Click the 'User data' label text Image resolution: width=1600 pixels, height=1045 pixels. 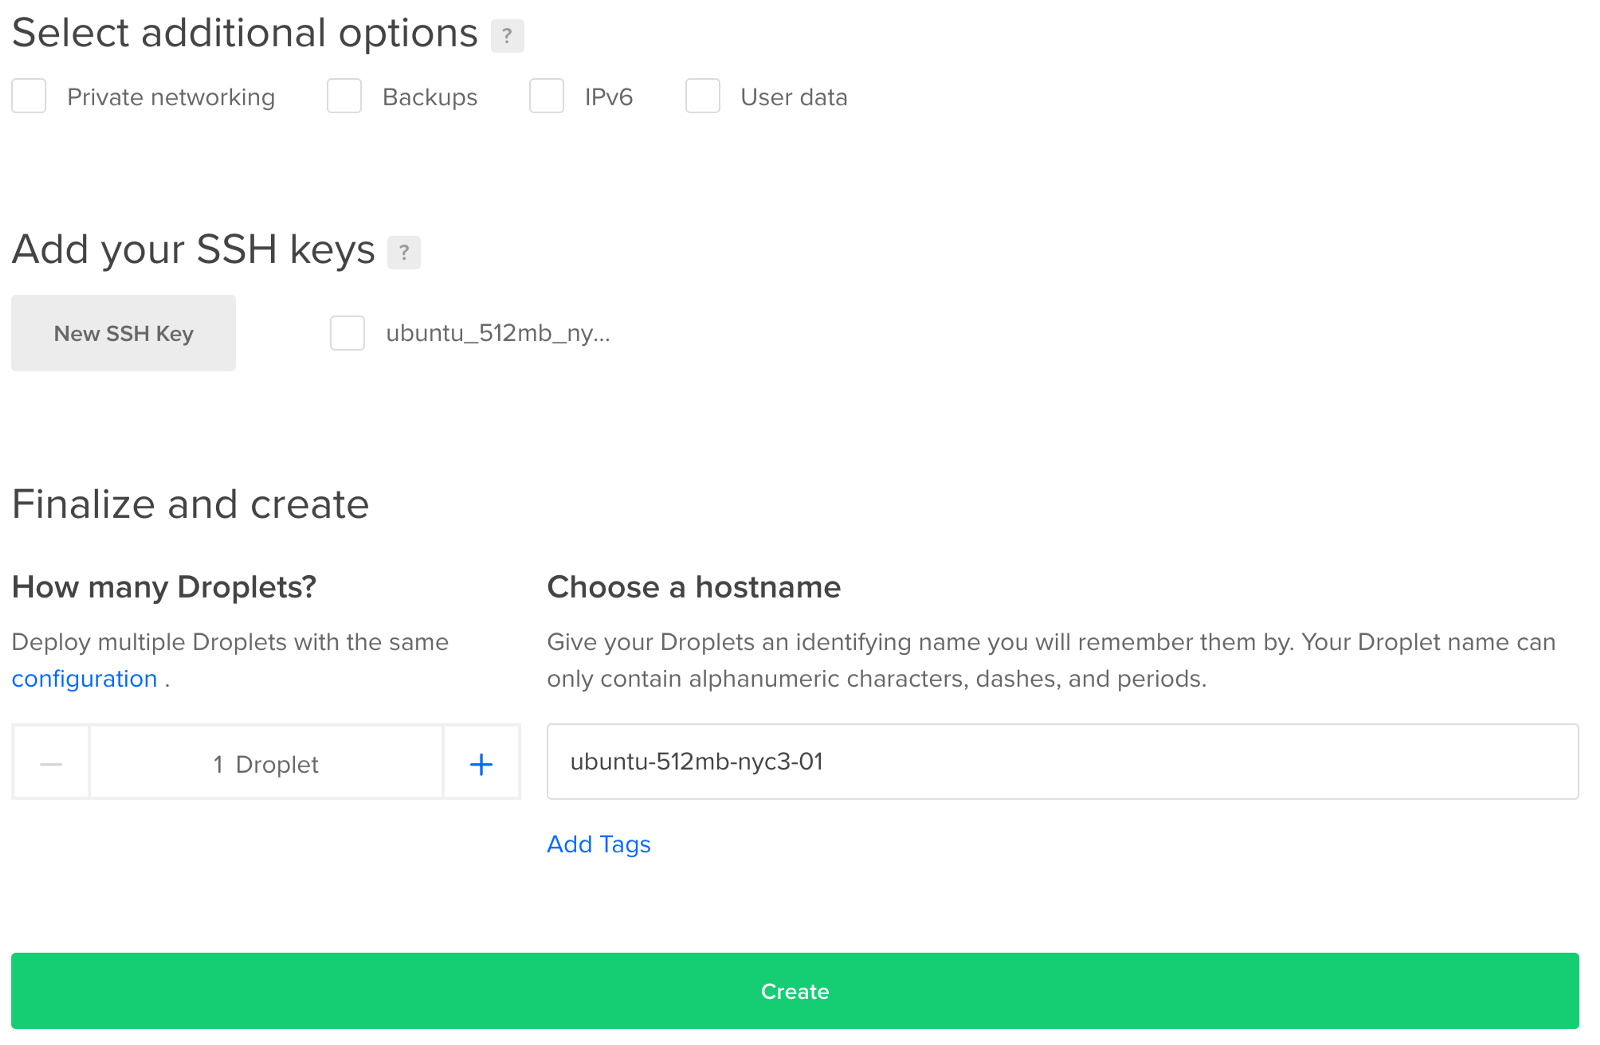tap(794, 97)
